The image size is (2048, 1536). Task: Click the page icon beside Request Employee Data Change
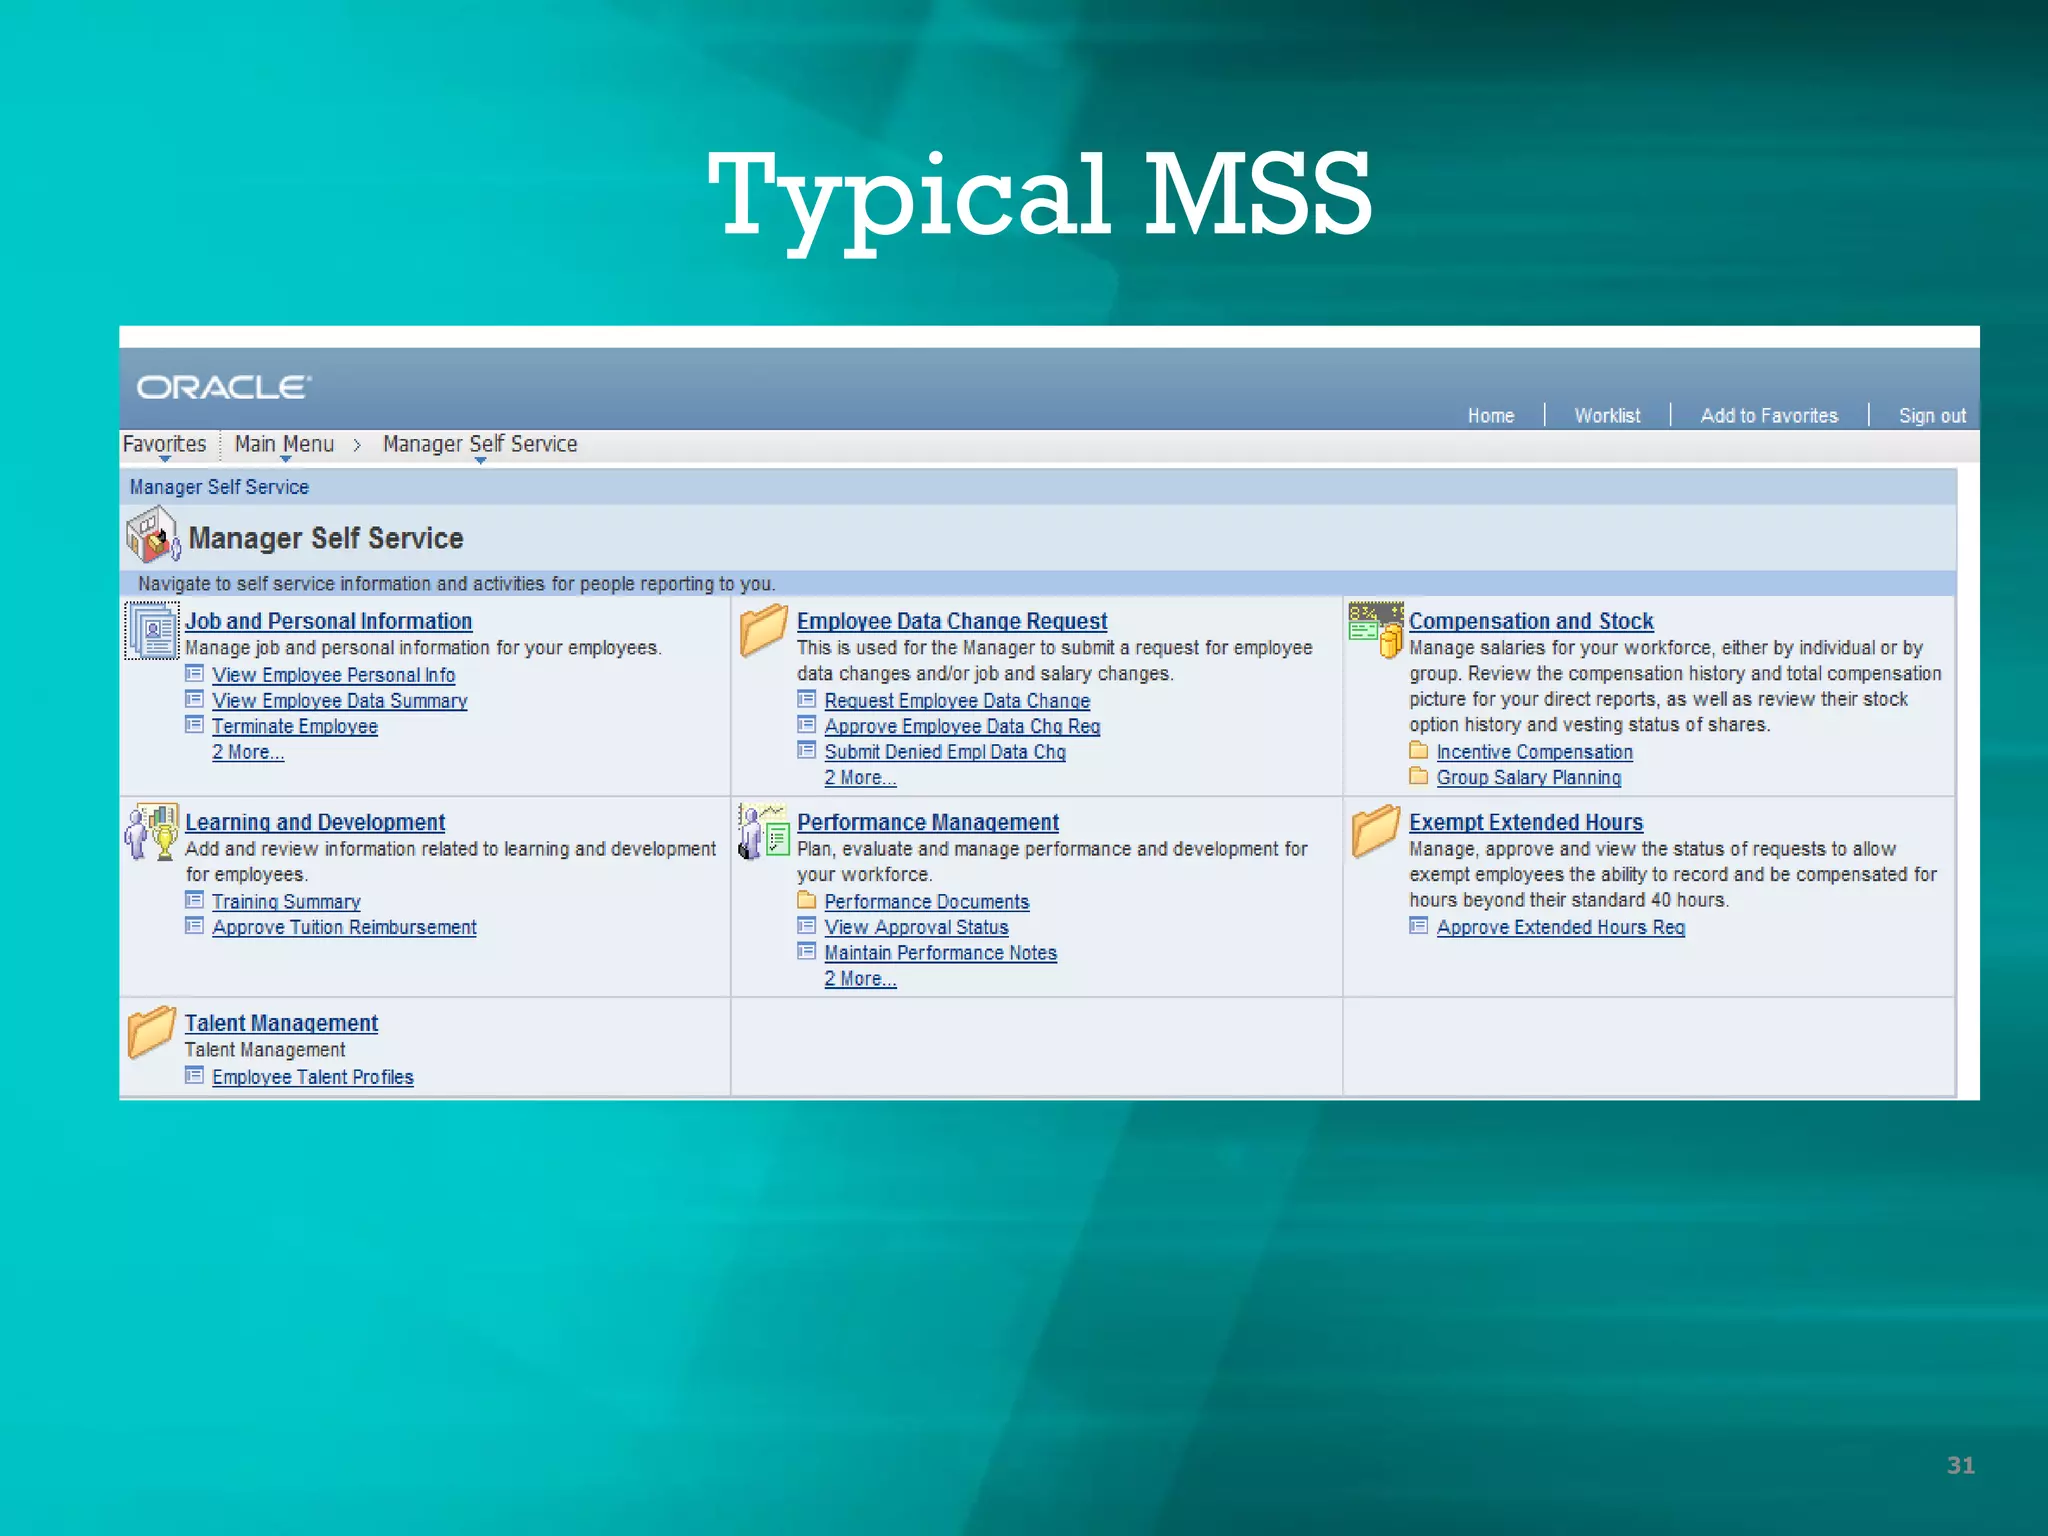coord(807,699)
